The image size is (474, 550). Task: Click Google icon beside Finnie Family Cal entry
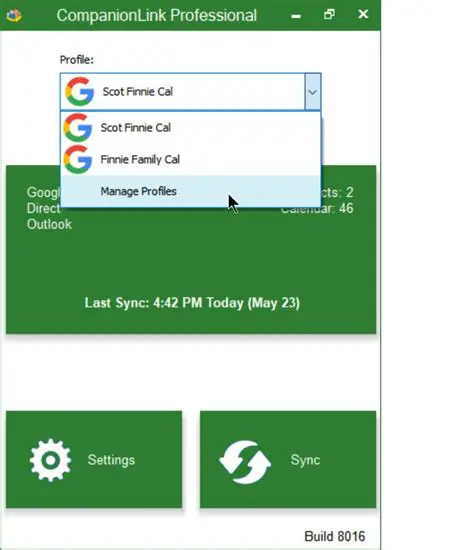pos(78,160)
